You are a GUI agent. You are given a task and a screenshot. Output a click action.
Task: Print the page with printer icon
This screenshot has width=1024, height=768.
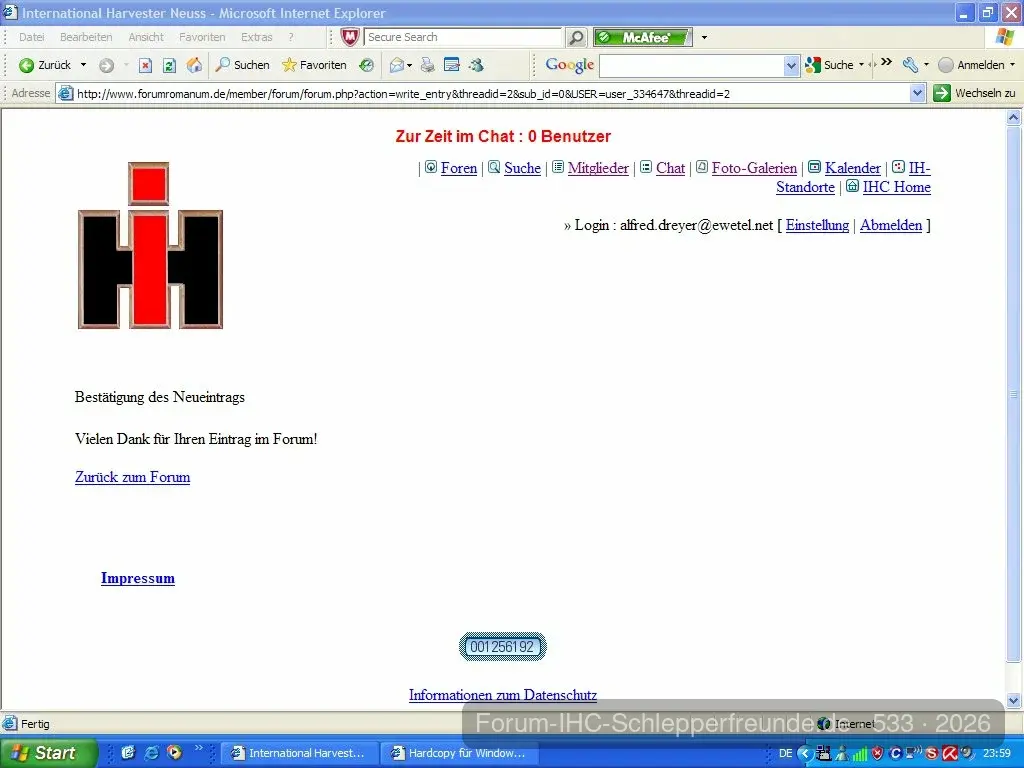[427, 65]
